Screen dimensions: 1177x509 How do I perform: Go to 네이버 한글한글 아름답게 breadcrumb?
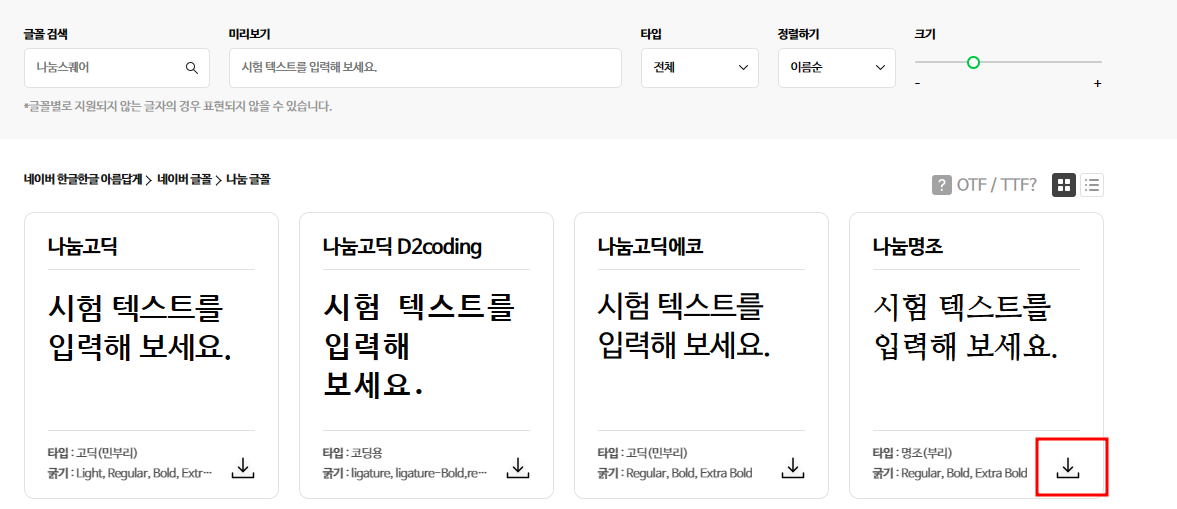(83, 179)
